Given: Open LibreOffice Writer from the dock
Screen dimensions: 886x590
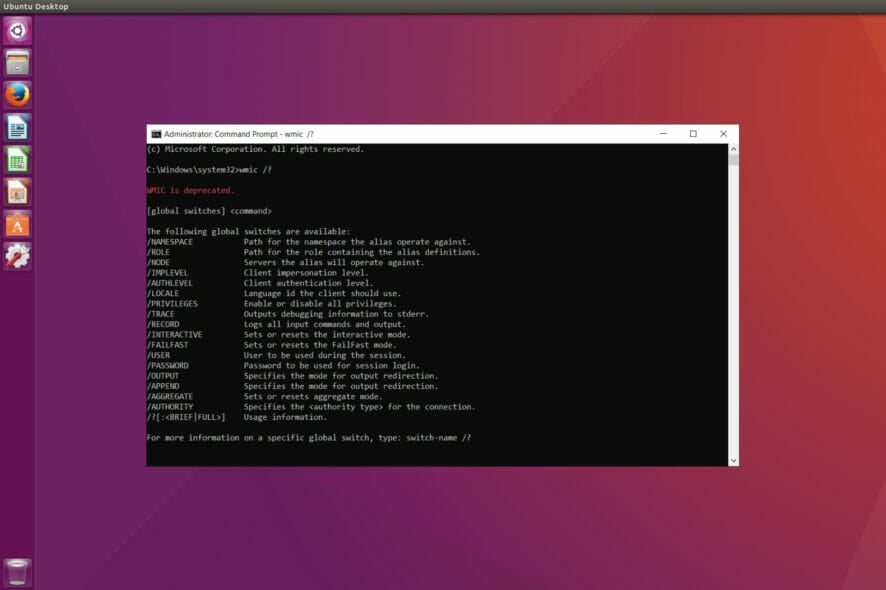Looking at the screenshot, I should (14, 127).
